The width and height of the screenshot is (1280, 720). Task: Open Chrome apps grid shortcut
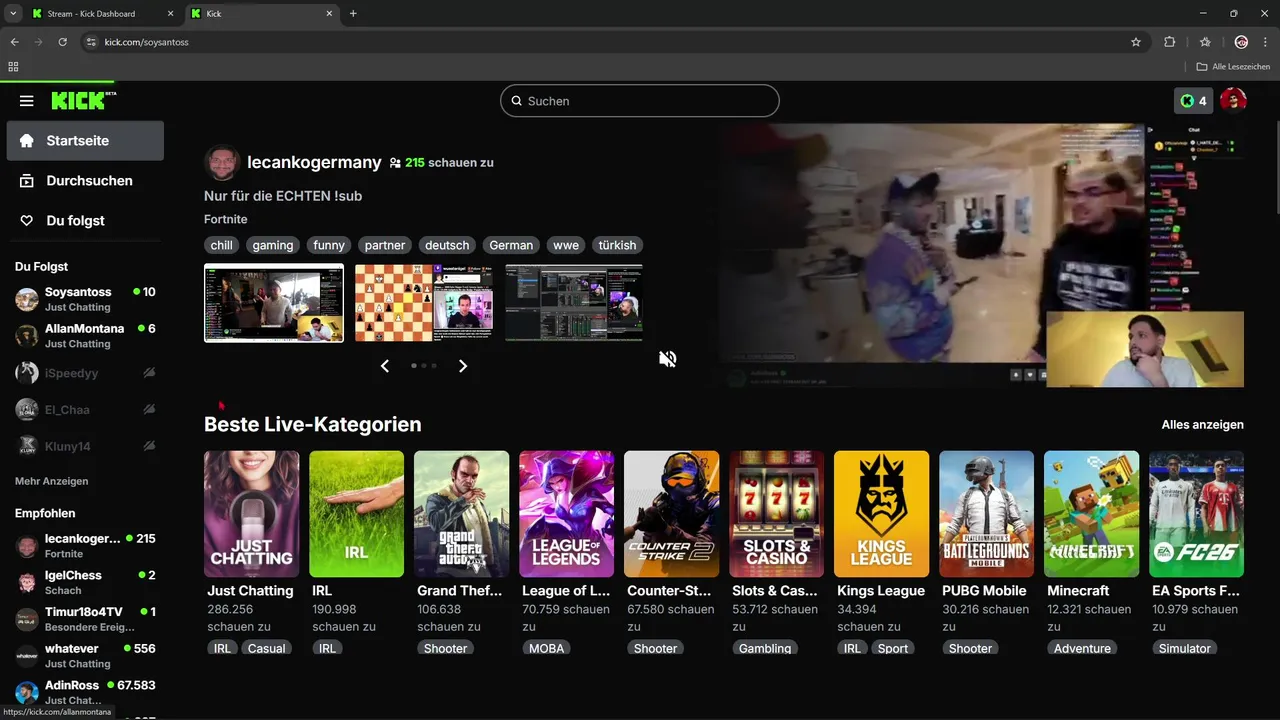click(13, 67)
